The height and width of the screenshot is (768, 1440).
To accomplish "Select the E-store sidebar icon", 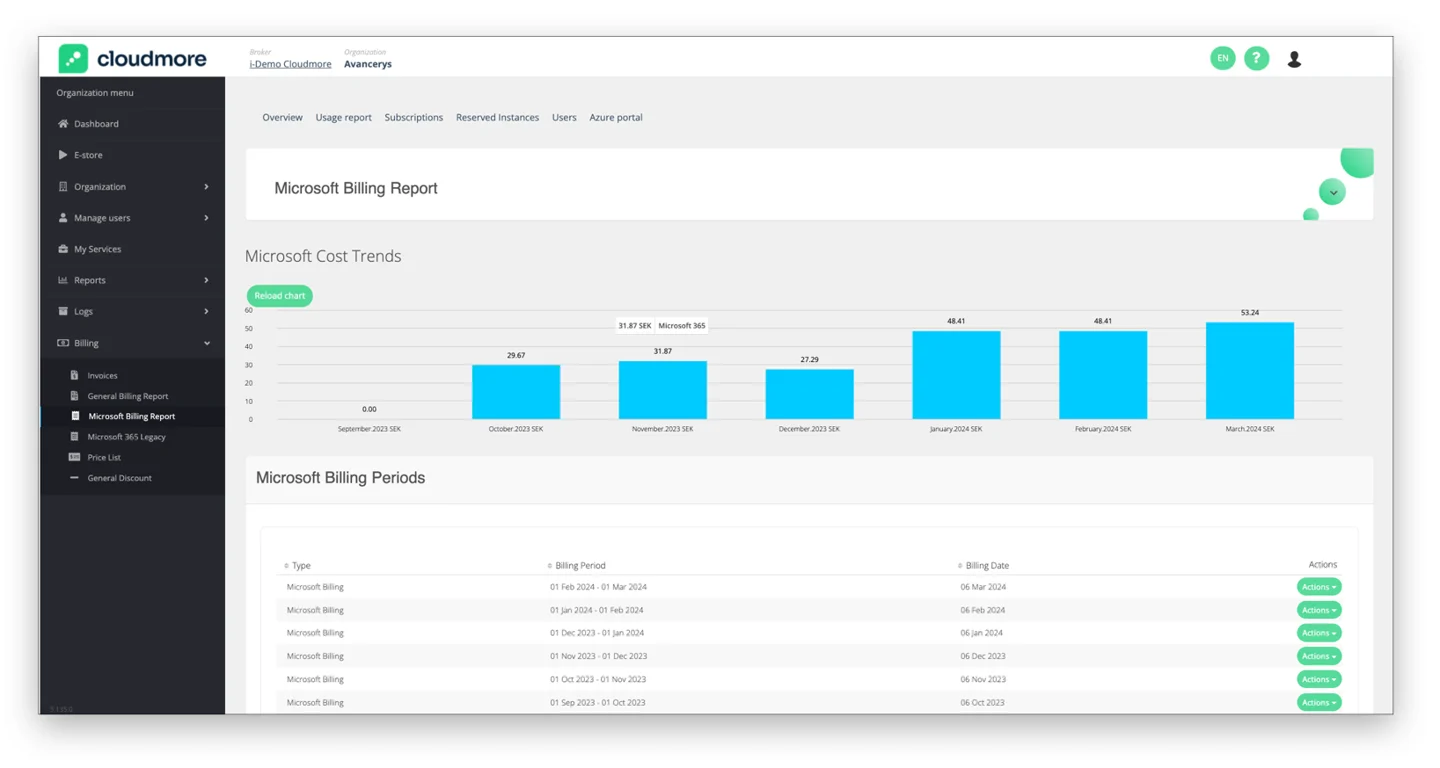I will click(x=62, y=155).
